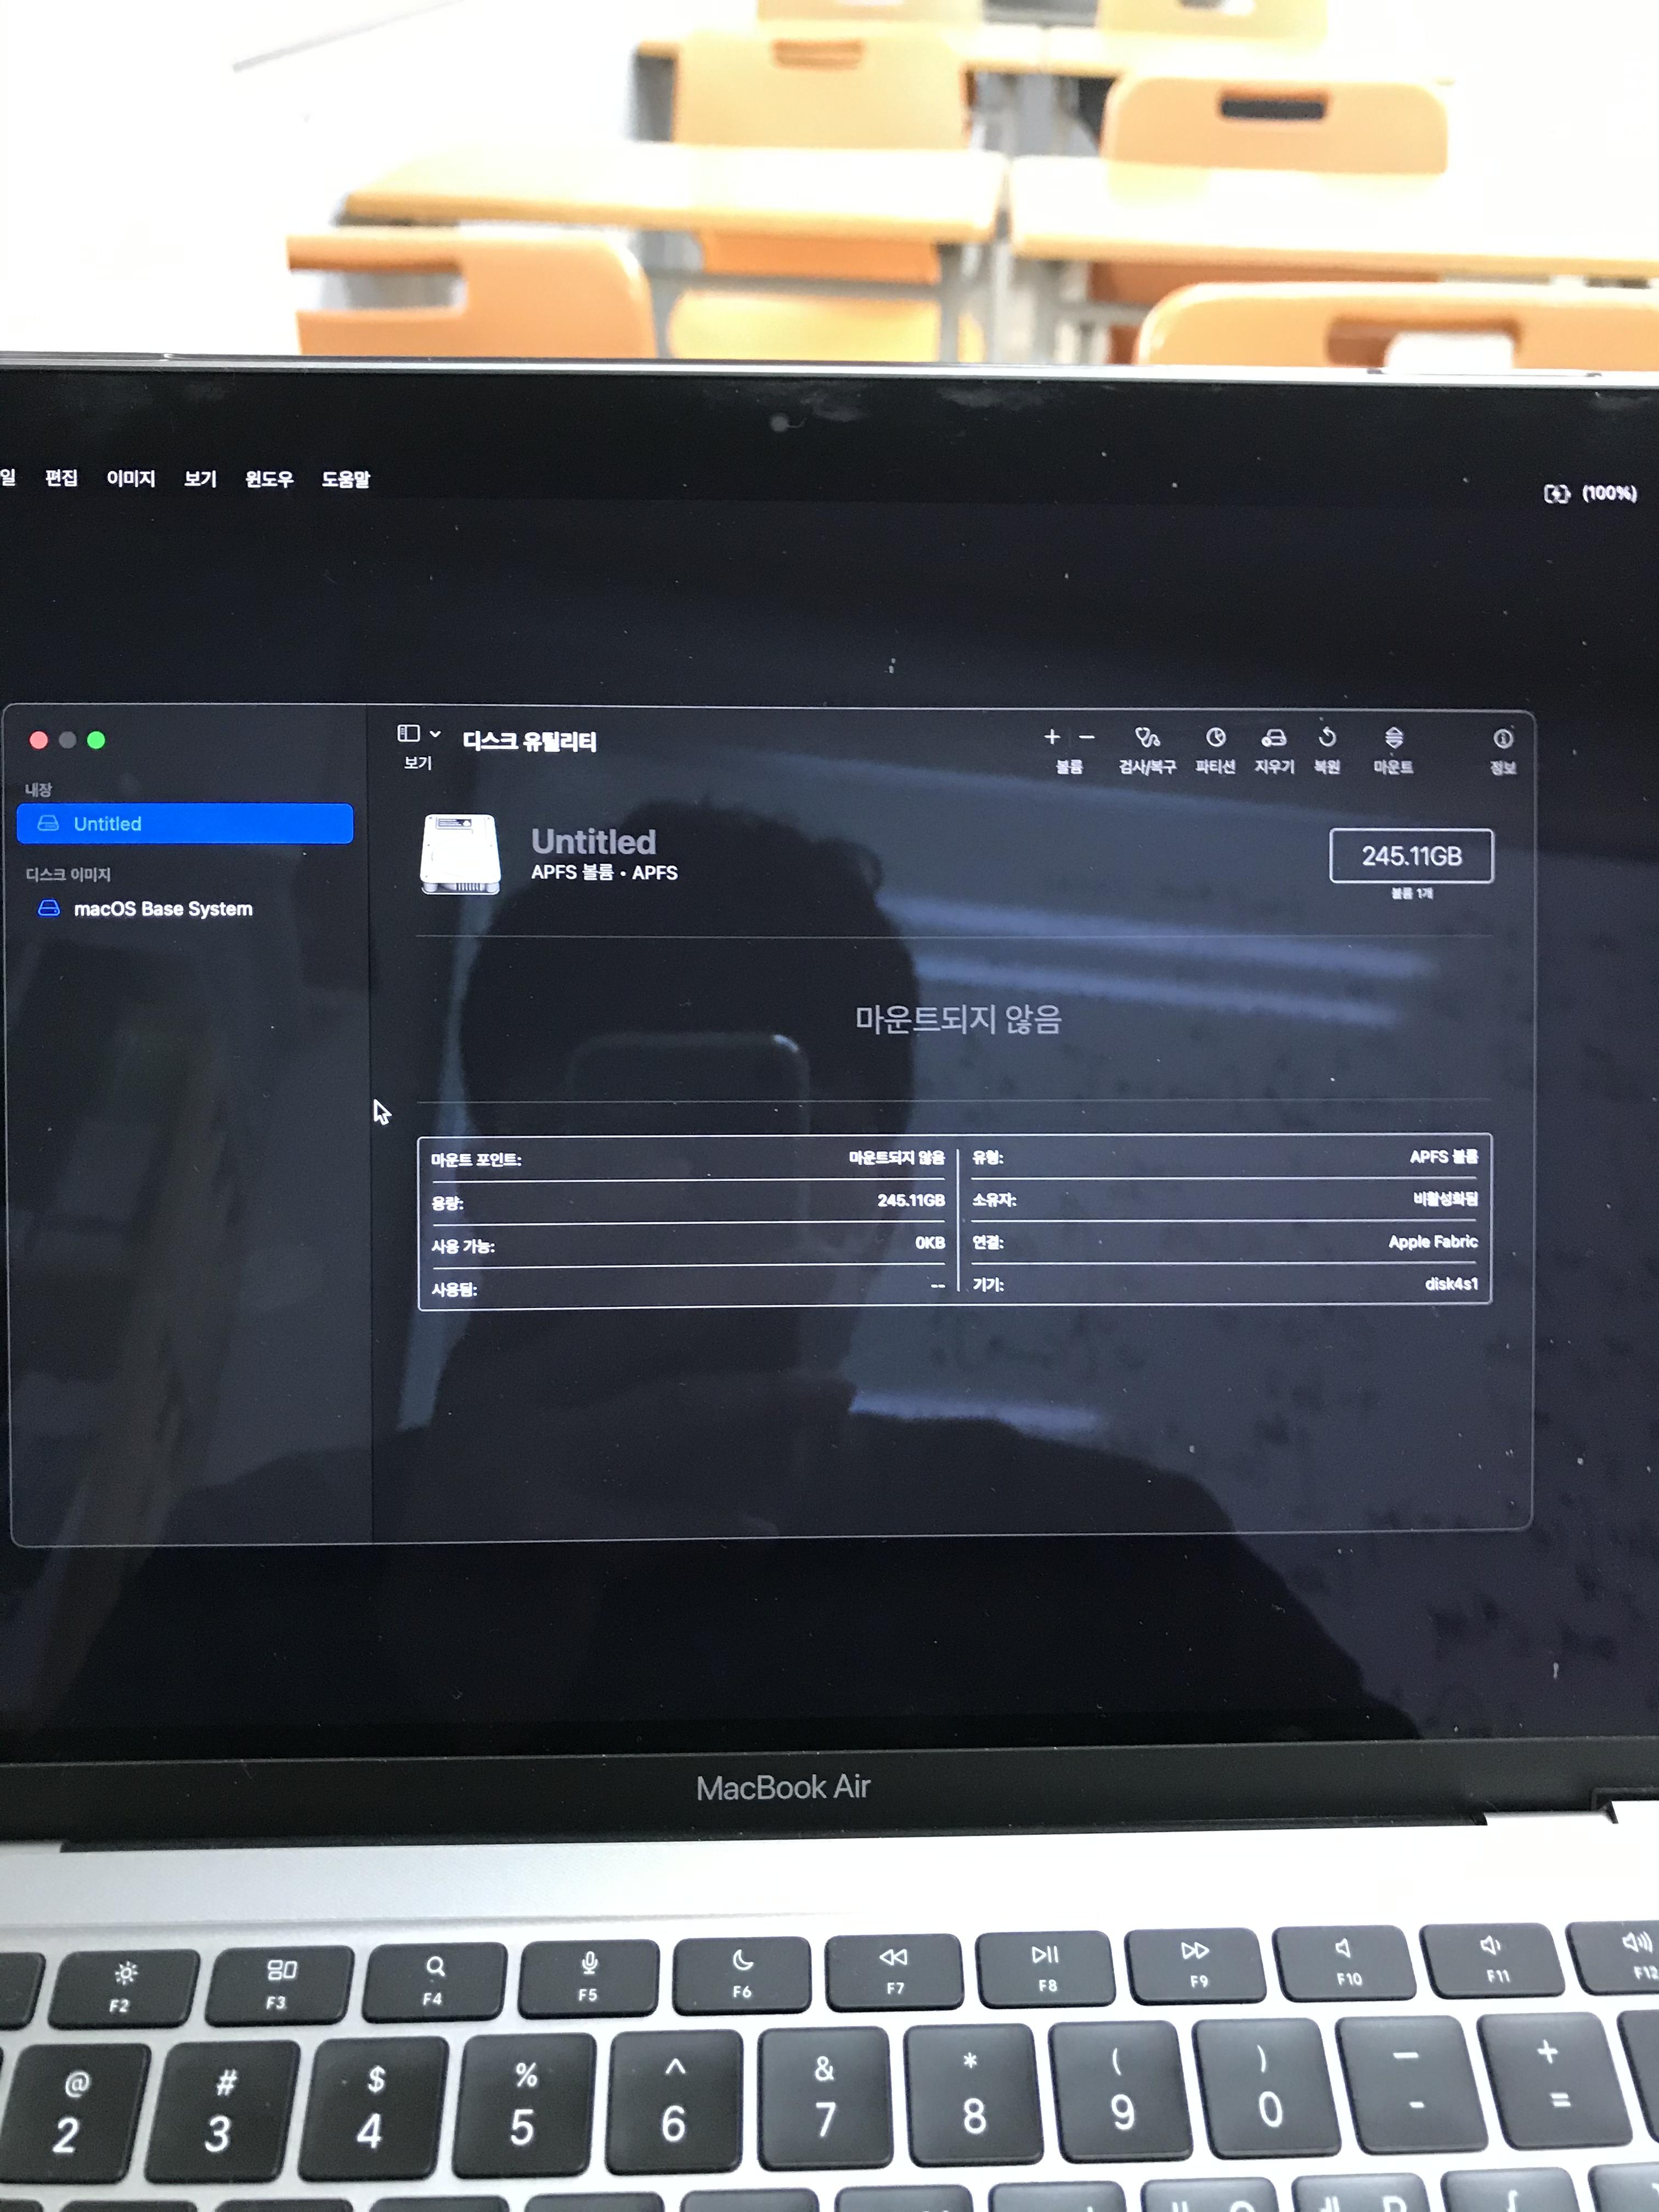
Task: Open the Info (정보) icon
Action: 1502,739
